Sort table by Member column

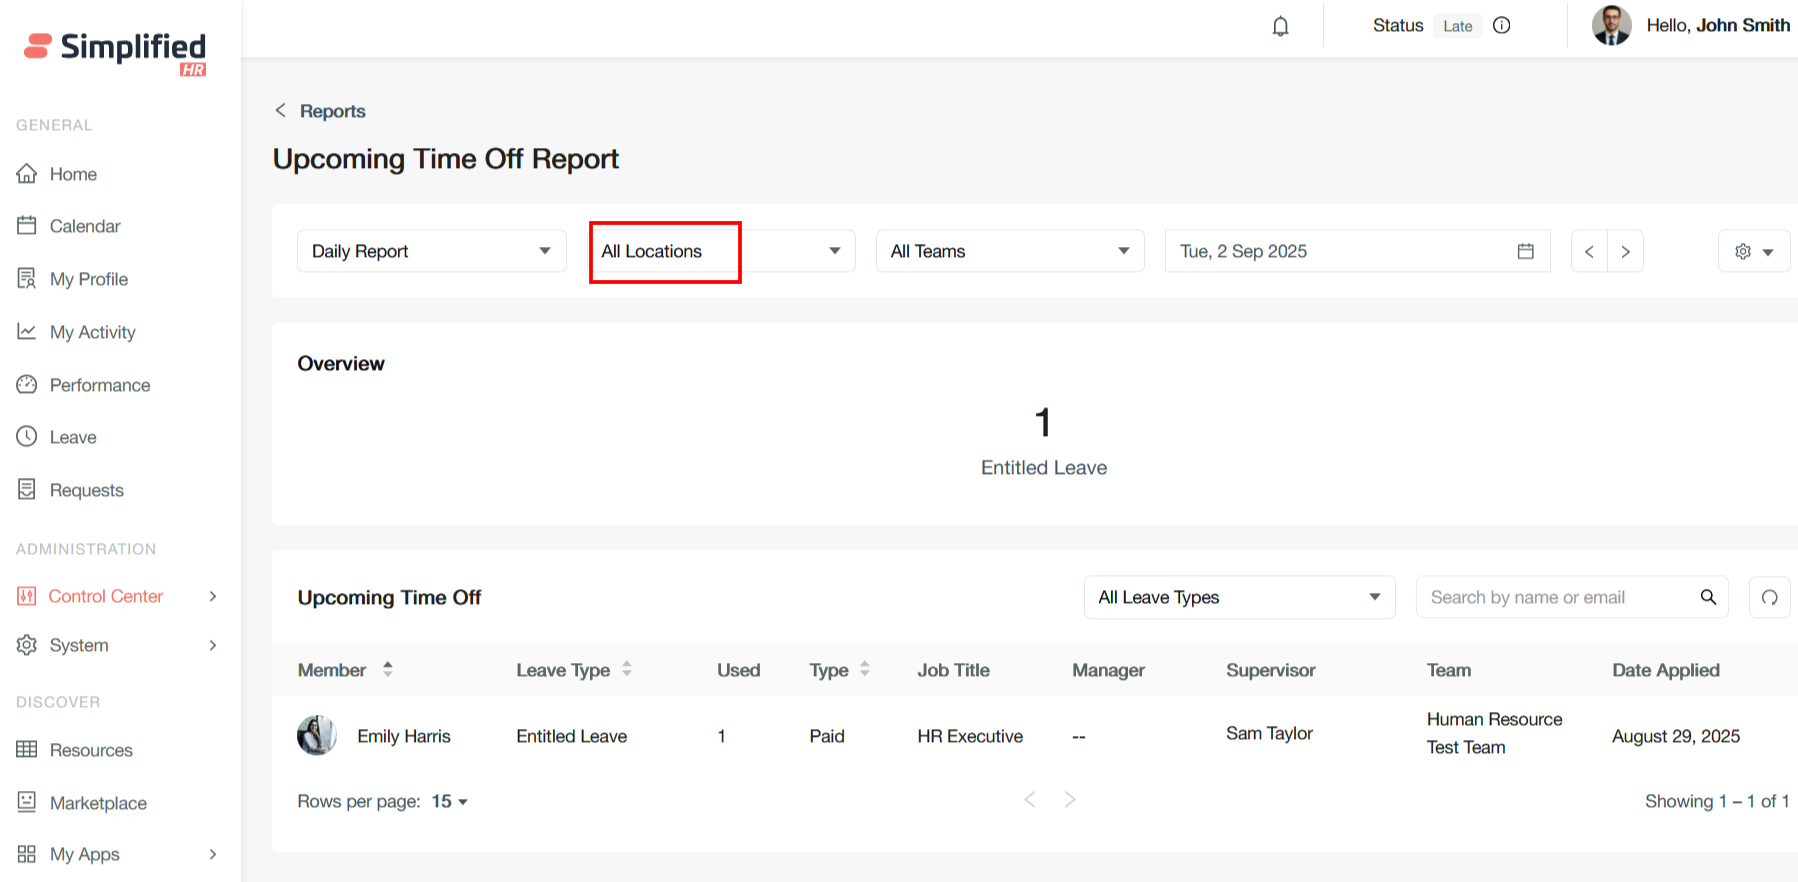[x=387, y=670]
